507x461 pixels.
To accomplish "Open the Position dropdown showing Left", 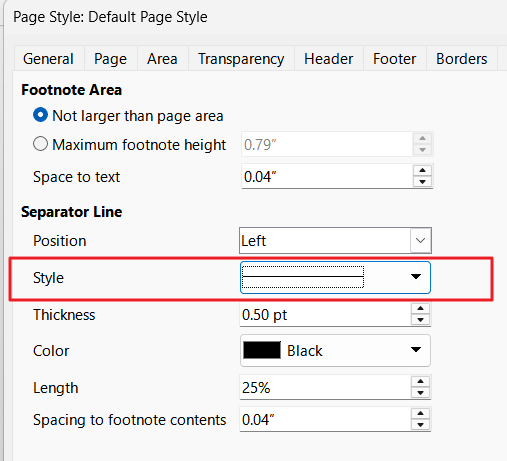I will pos(335,240).
